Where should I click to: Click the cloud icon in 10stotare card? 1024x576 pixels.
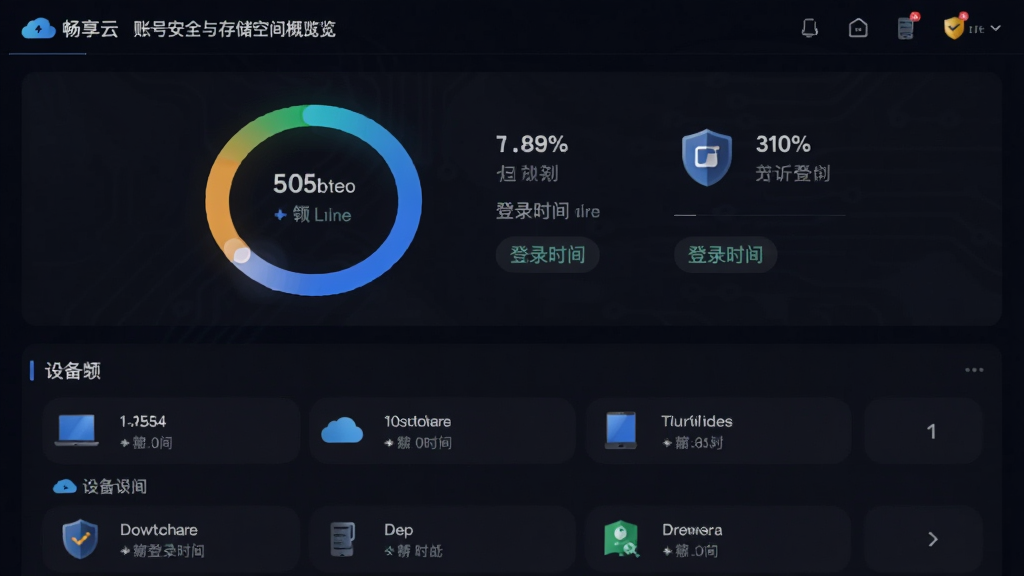pyautogui.click(x=342, y=431)
